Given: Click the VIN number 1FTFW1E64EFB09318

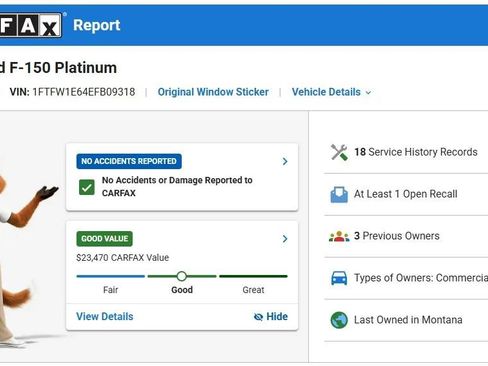Looking at the screenshot, I should [x=84, y=92].
